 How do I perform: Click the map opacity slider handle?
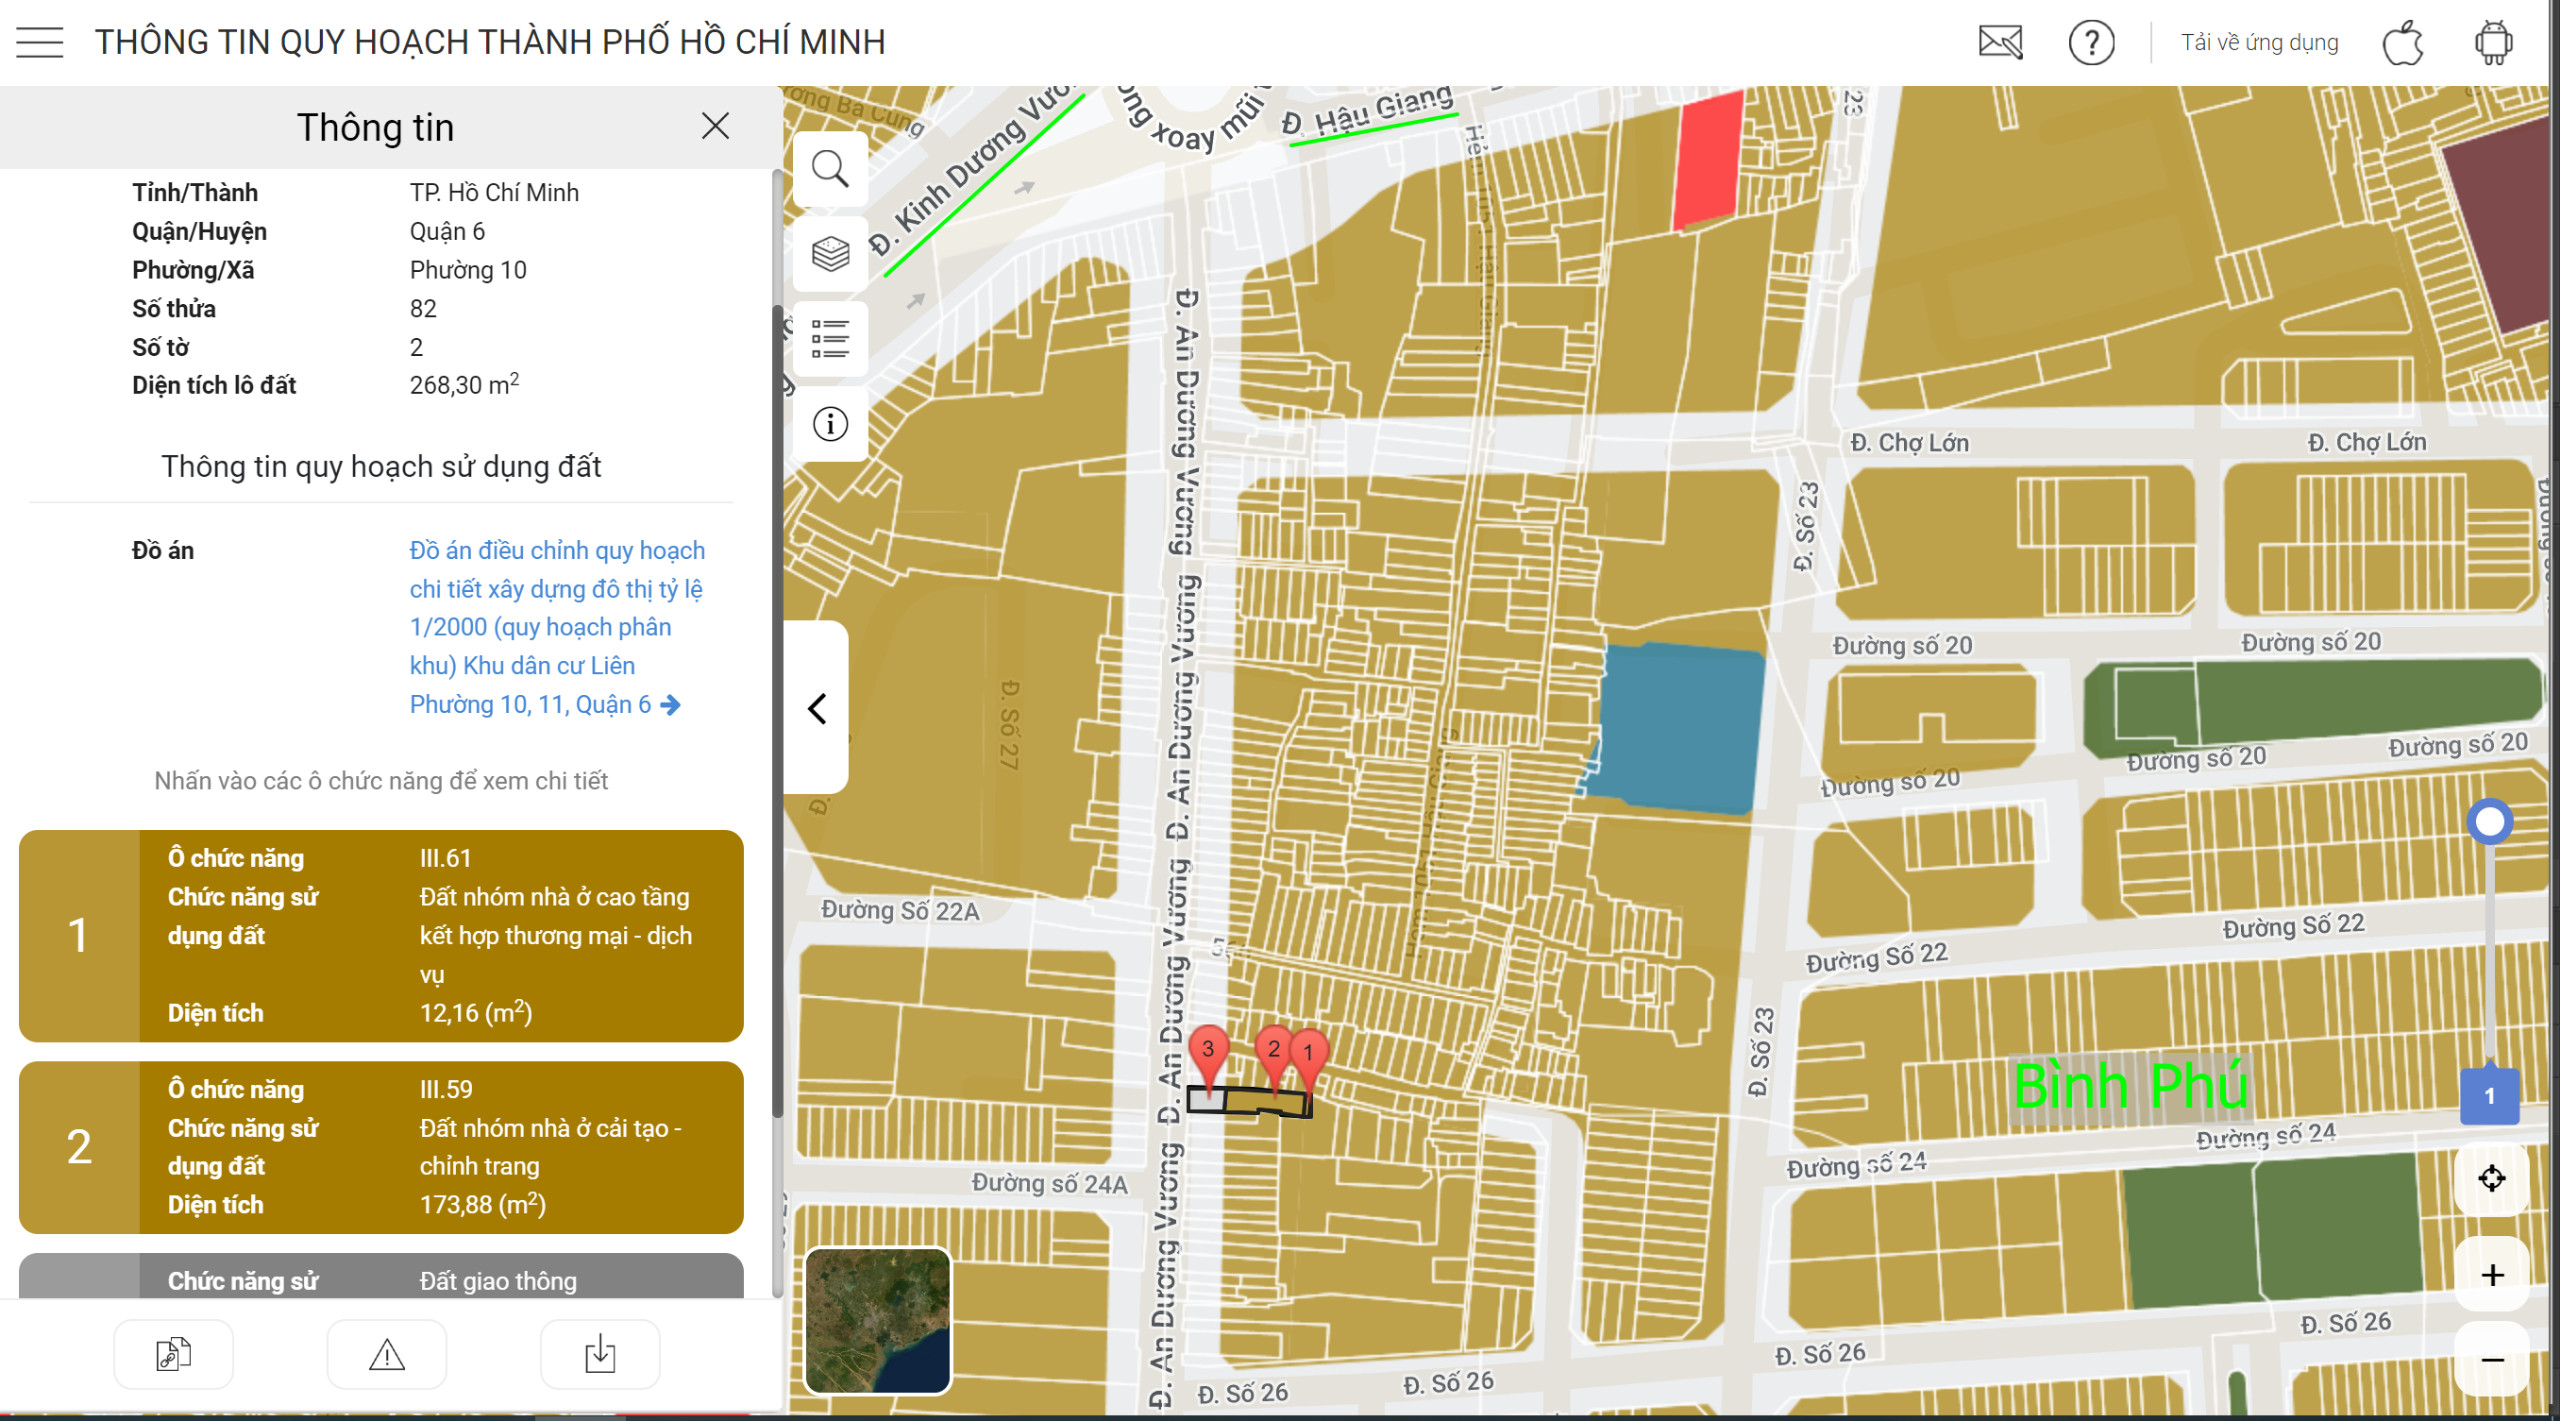(2489, 822)
